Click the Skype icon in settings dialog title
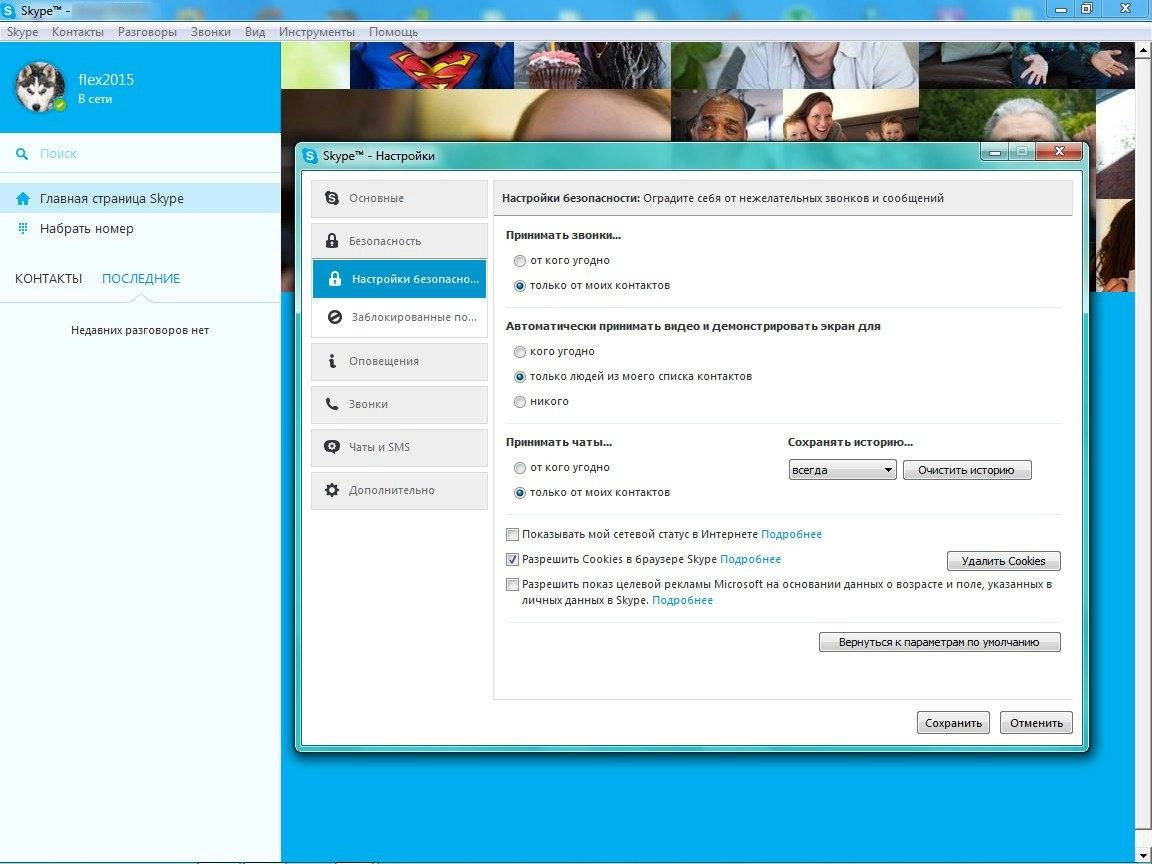The image size is (1152, 864). point(310,156)
